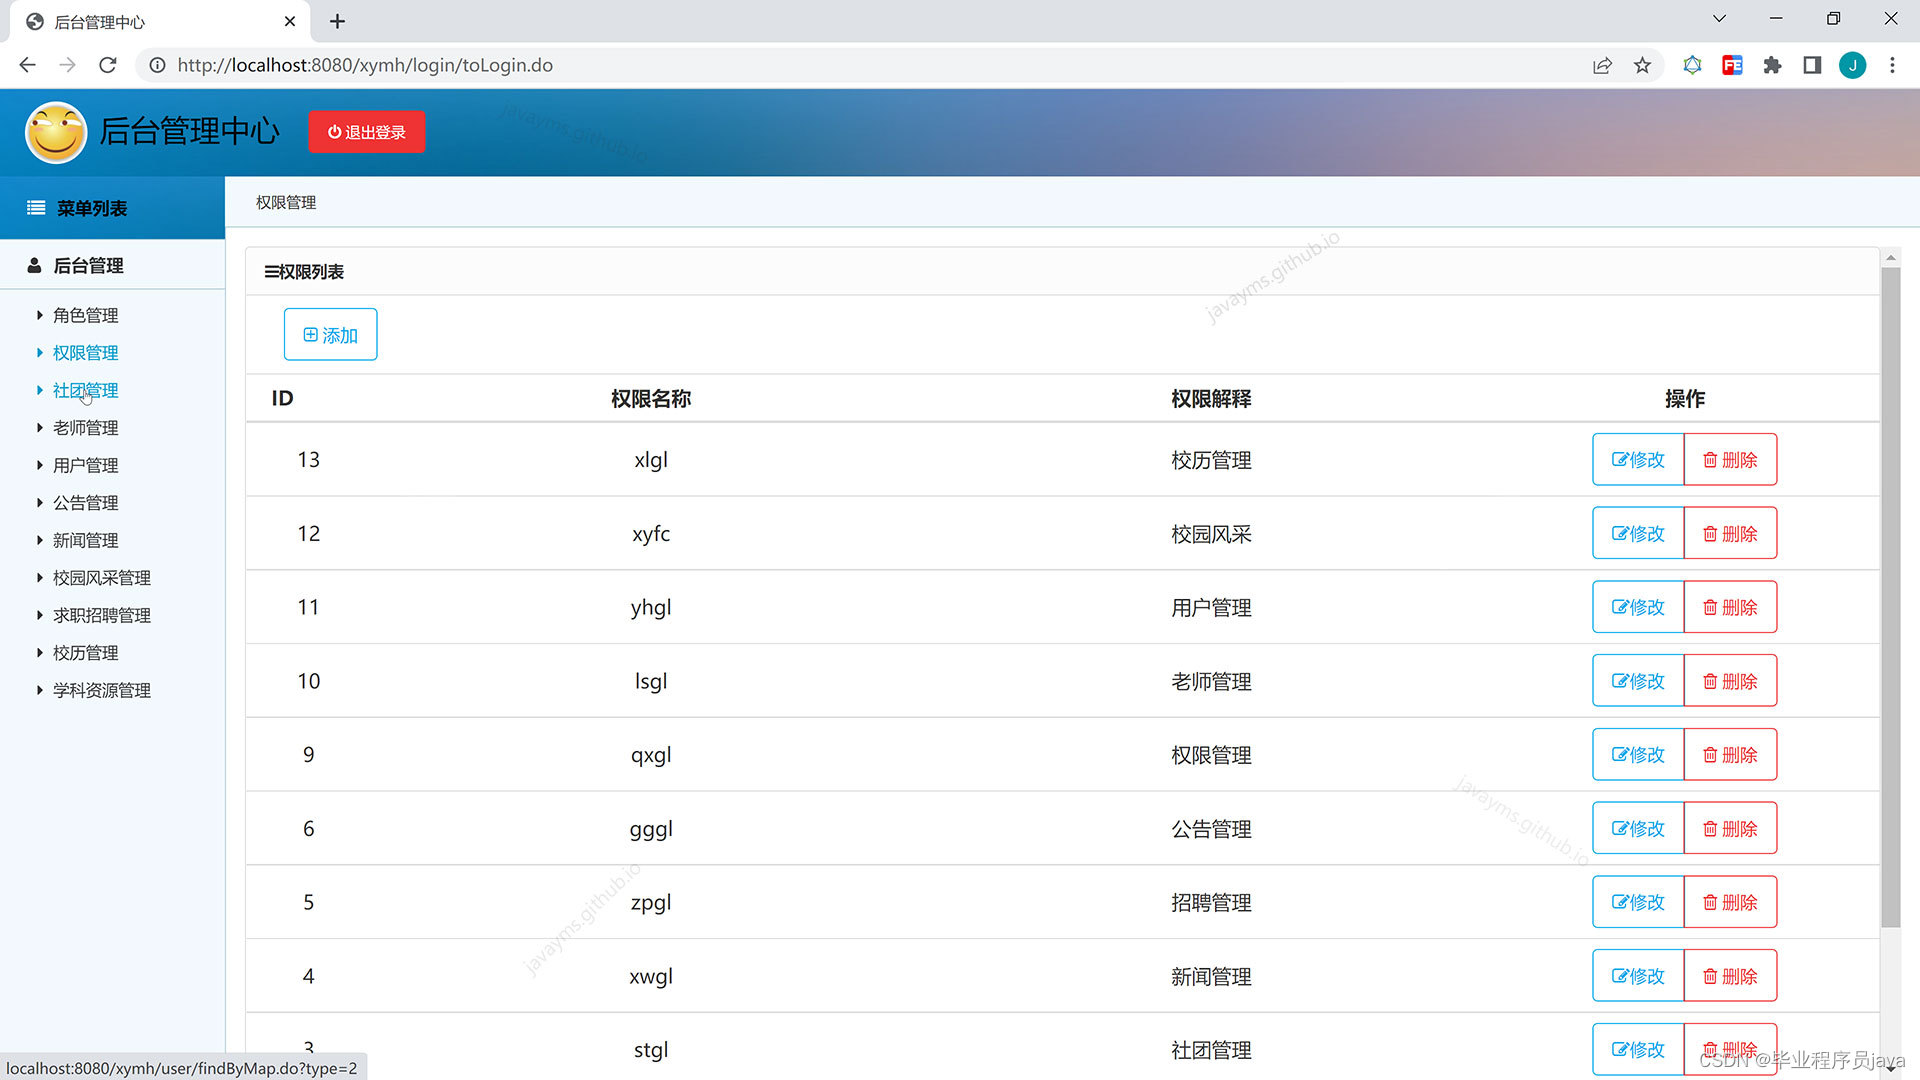
Task: Toggle the browser side panel icon
Action: tap(1812, 65)
